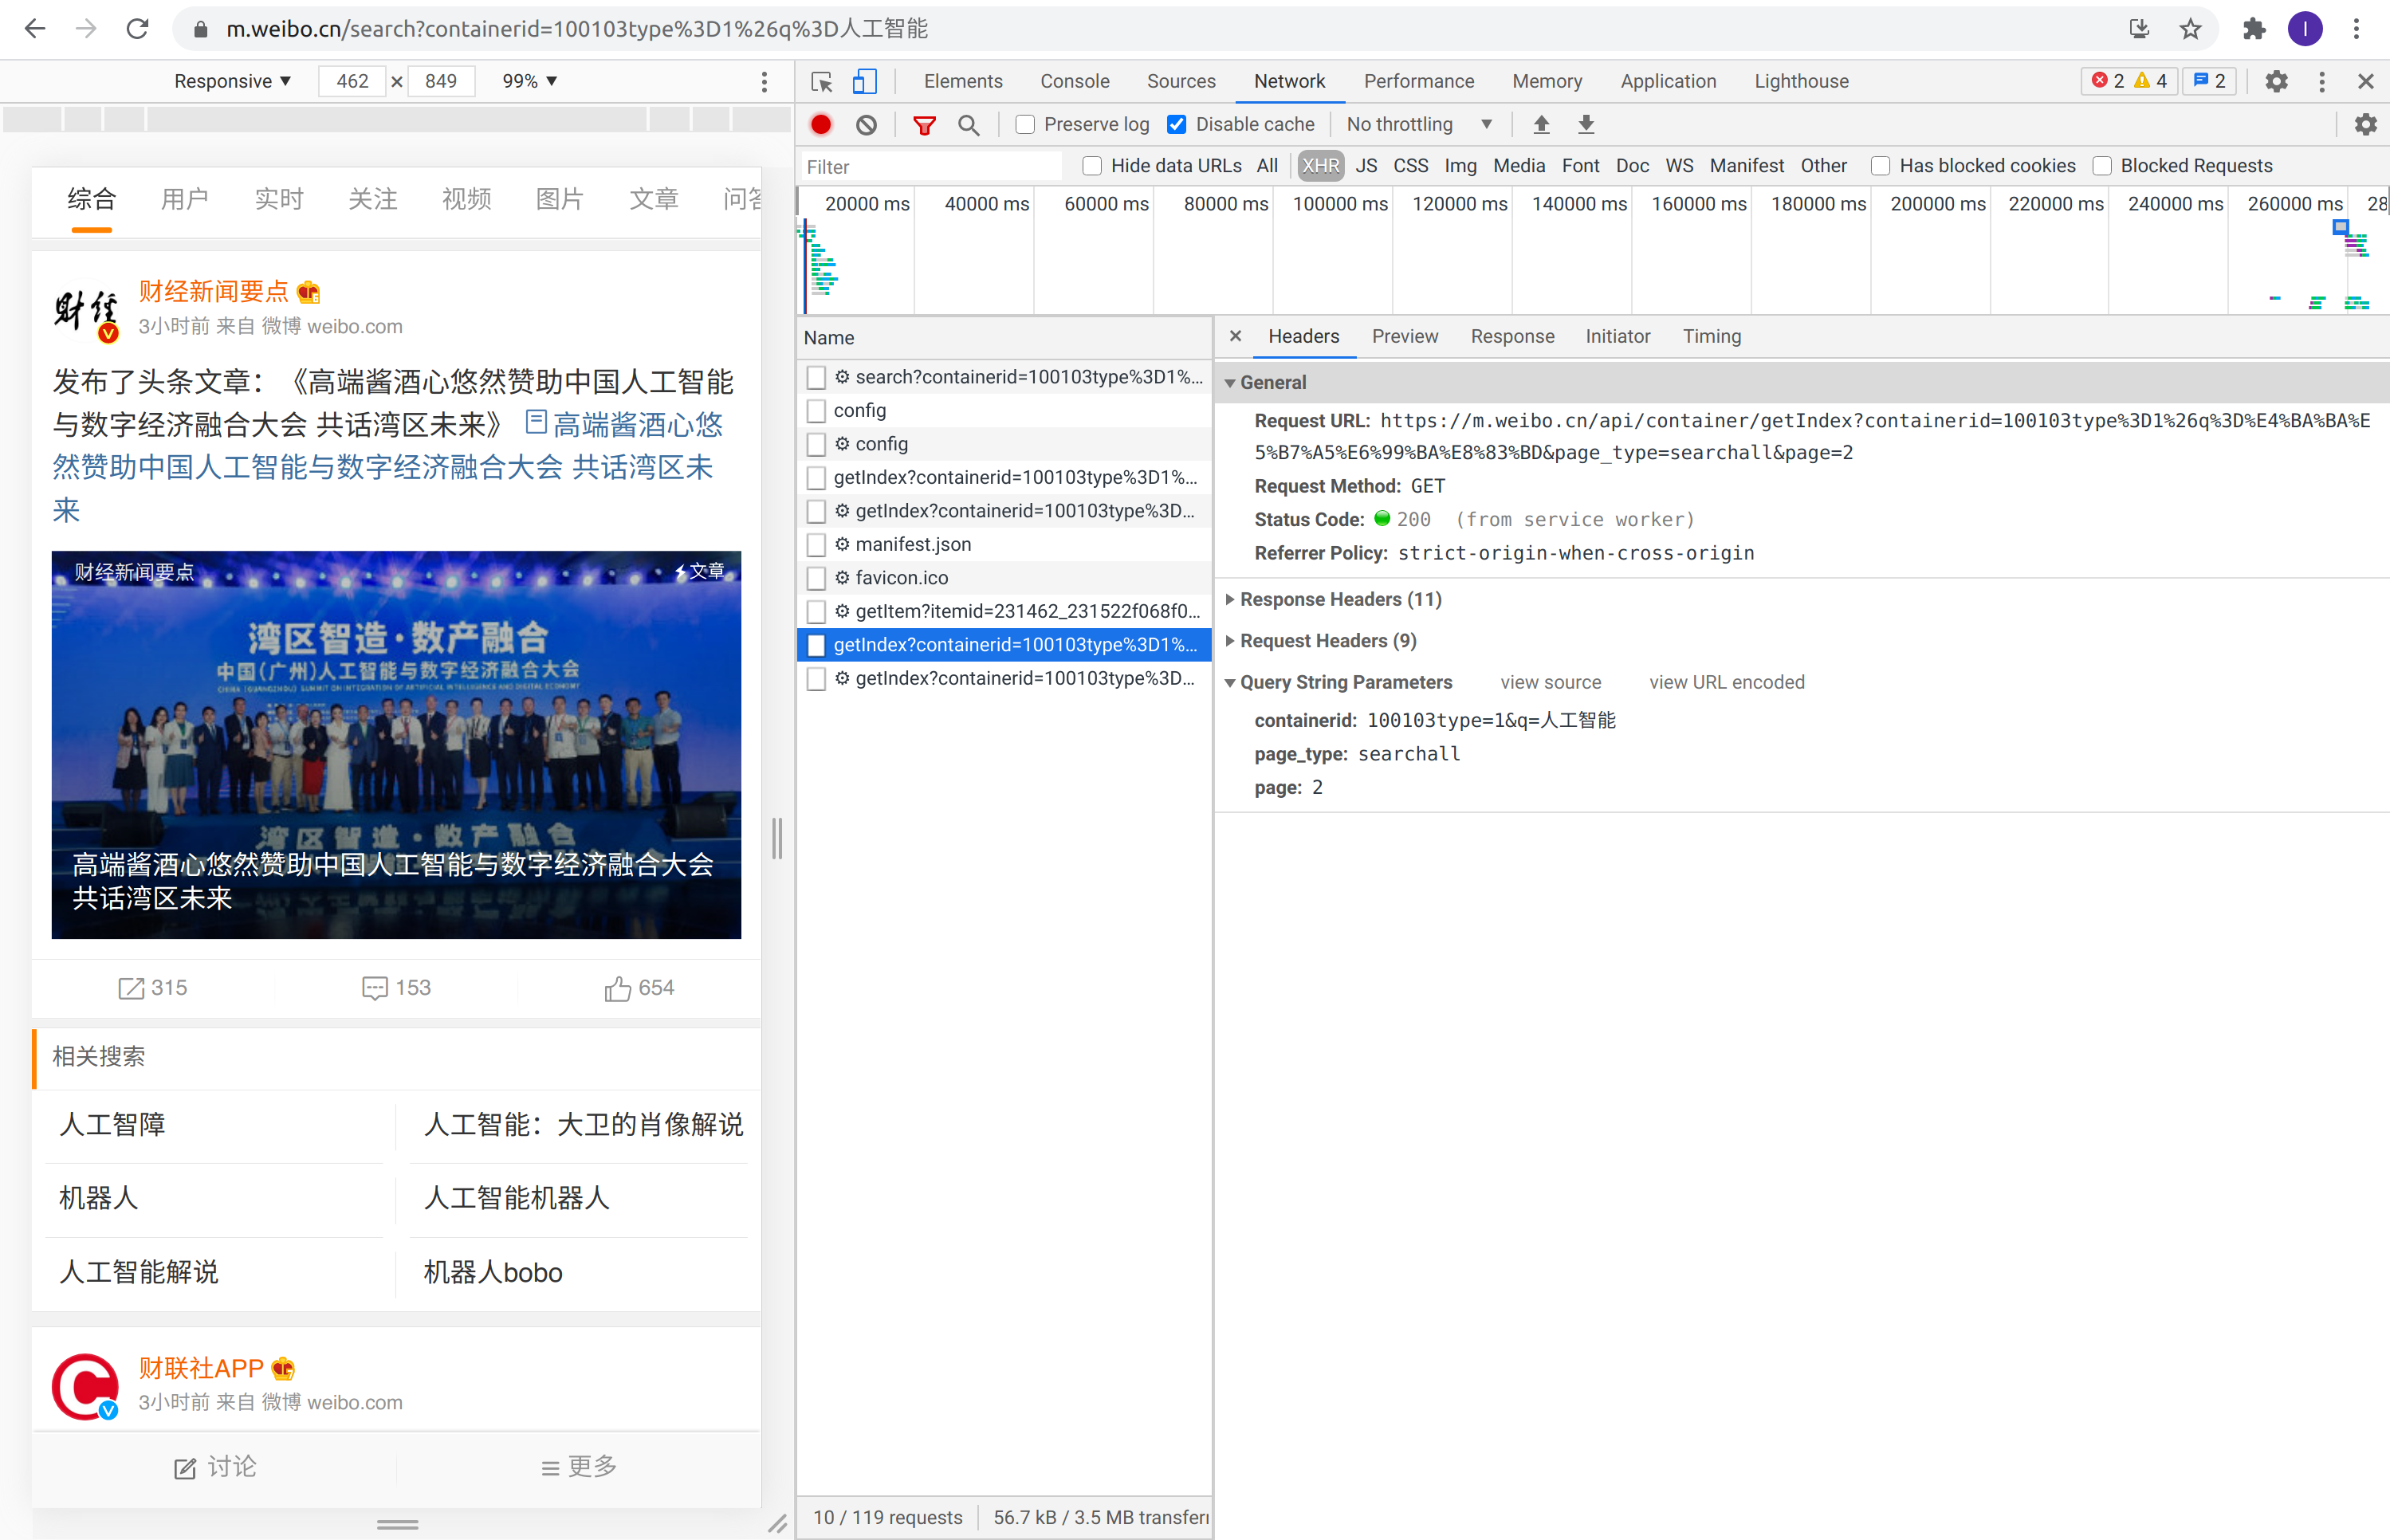Click the 人工智能机器人 related search
Screen dimensions: 2390x1540
[516, 1198]
